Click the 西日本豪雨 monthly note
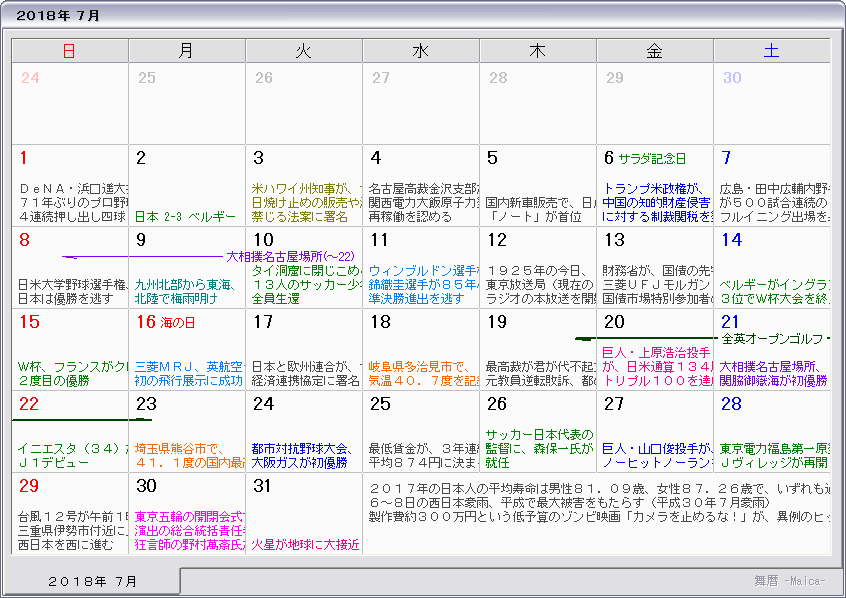 coord(569,503)
